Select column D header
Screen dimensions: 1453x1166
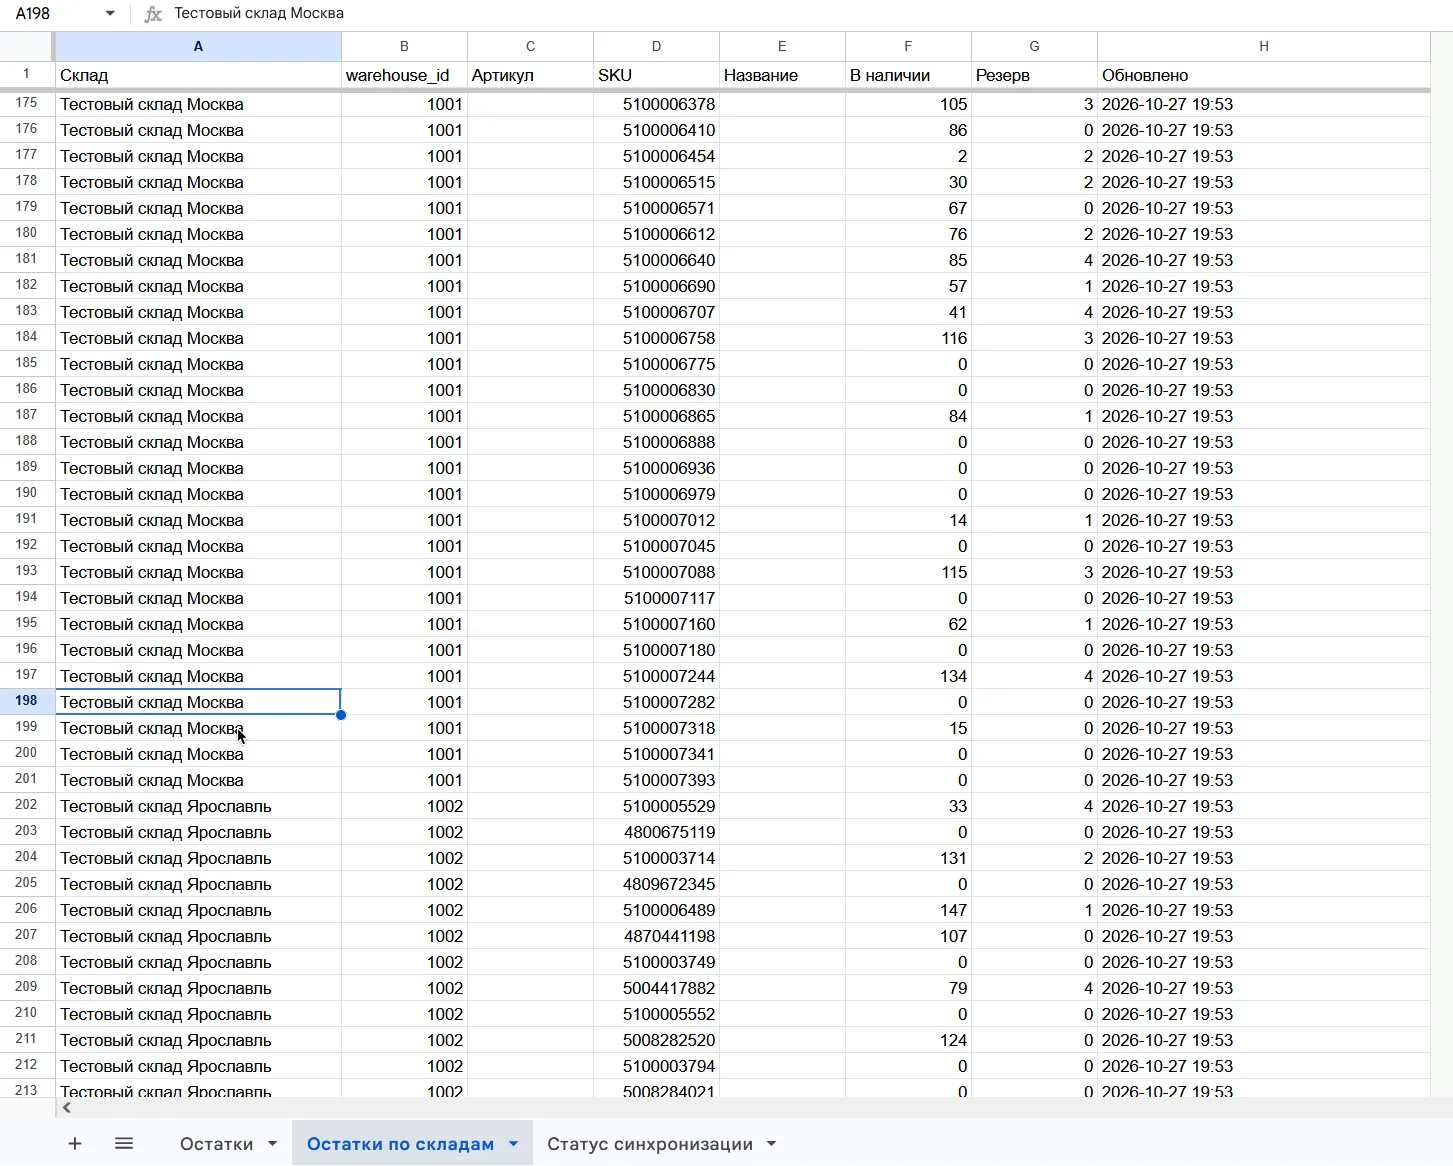[656, 46]
